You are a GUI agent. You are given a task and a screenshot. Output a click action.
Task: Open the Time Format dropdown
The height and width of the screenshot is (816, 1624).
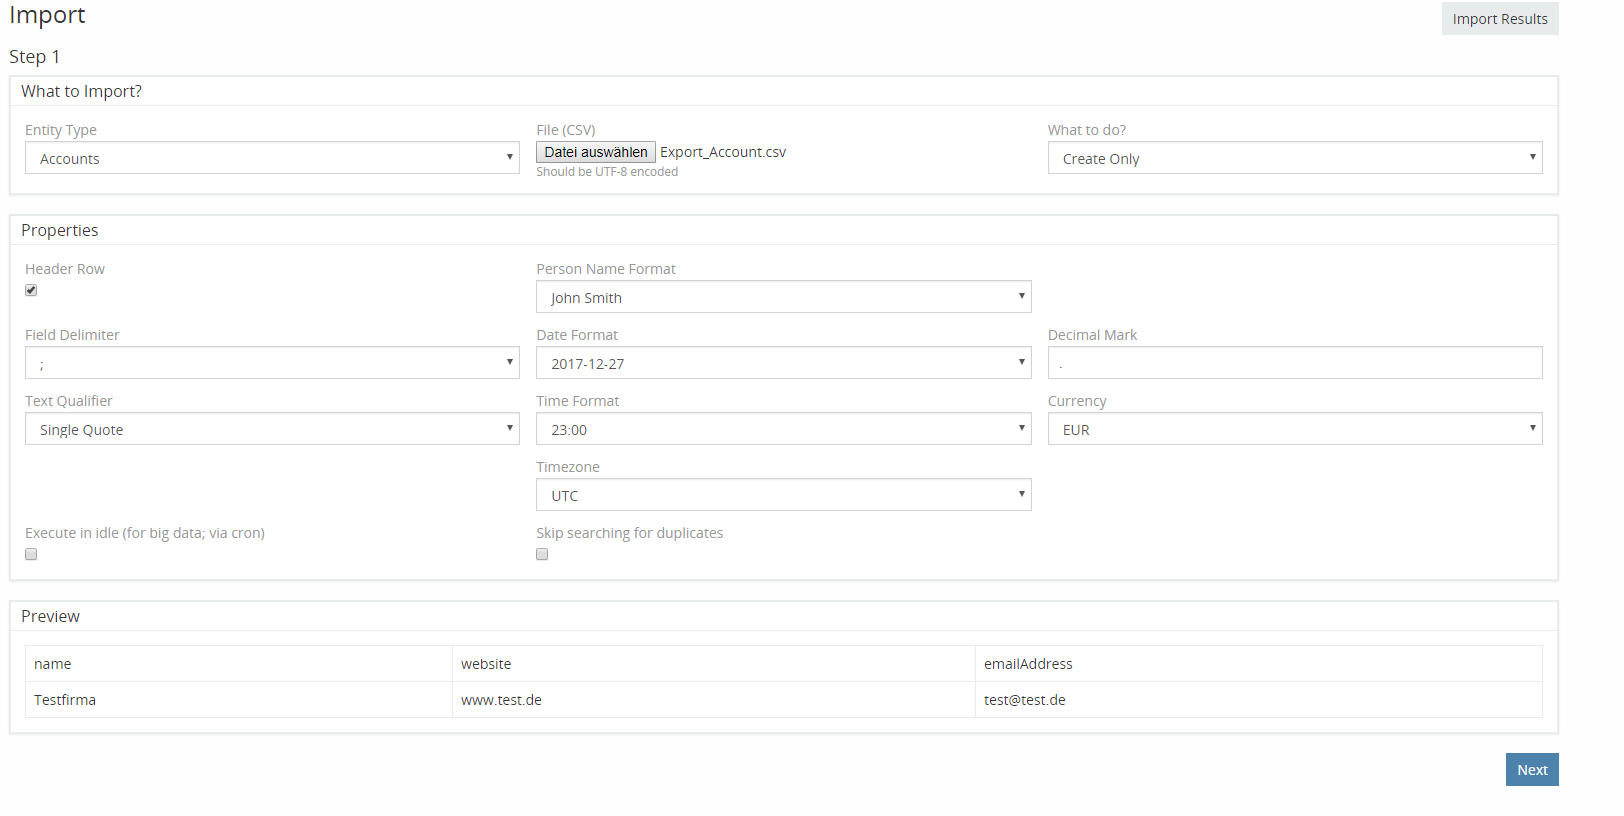coord(783,429)
